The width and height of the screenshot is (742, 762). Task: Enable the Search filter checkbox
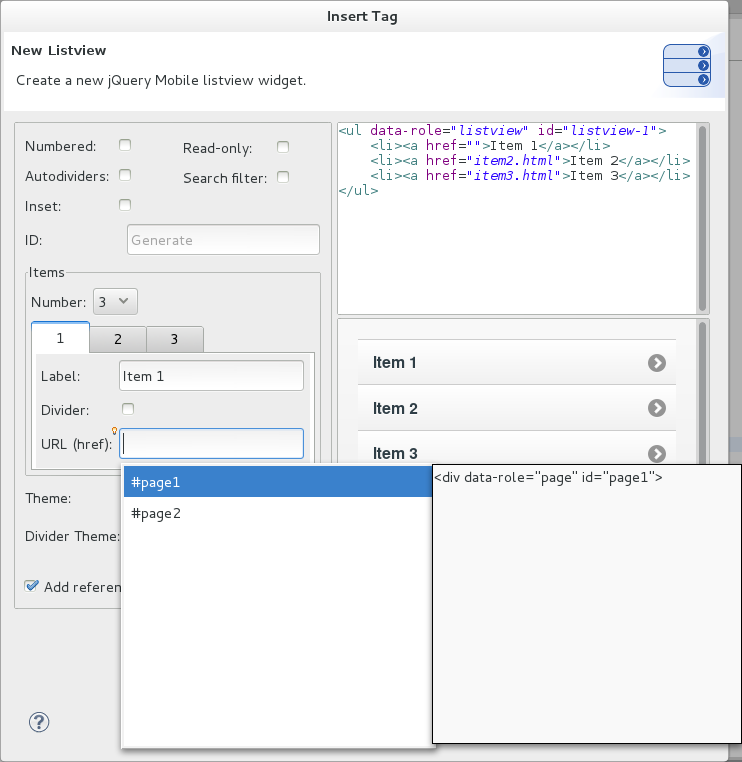click(x=283, y=177)
